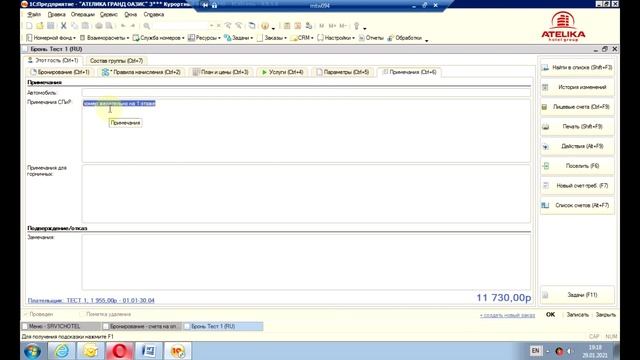
Task: Expand the Номерной фонд dropdown menu
Action: pos(51,38)
